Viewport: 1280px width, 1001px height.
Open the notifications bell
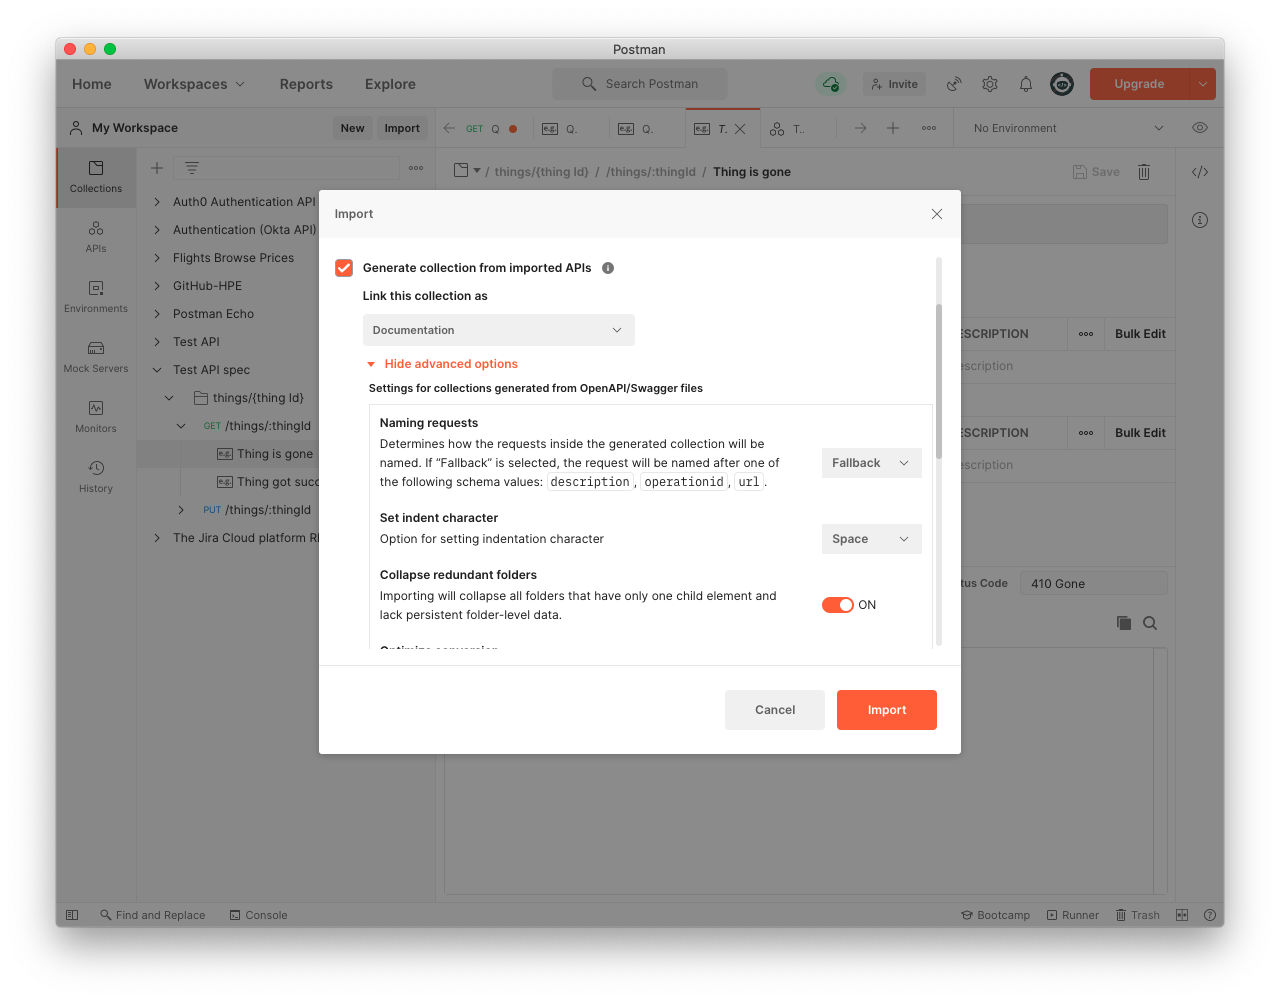[x=1026, y=84]
